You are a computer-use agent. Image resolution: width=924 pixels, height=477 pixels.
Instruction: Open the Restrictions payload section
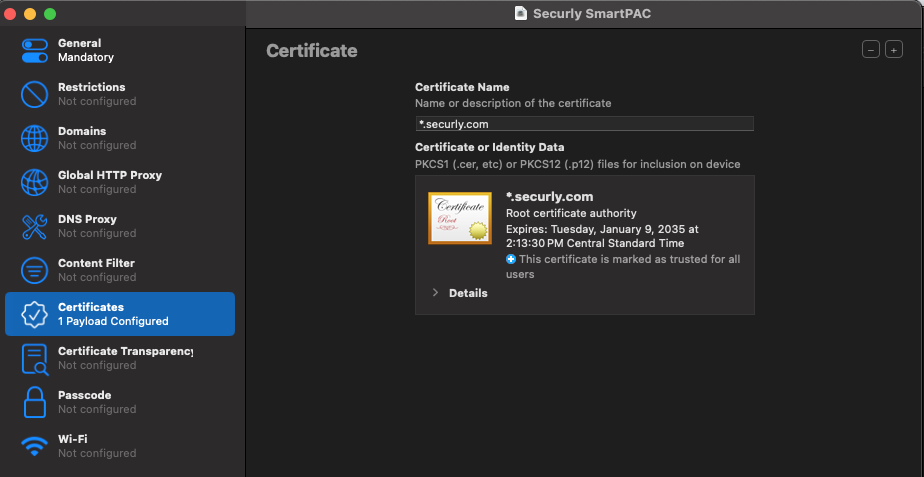pyautogui.click(x=120, y=94)
